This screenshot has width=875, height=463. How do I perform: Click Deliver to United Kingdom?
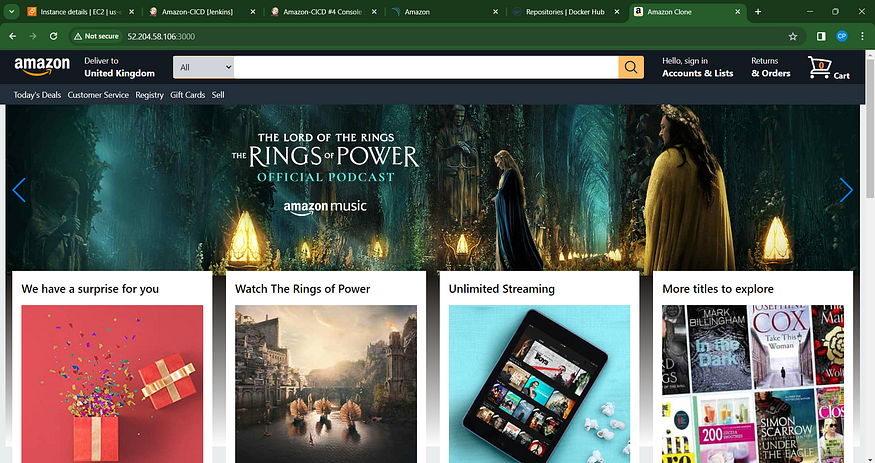pyautogui.click(x=119, y=67)
